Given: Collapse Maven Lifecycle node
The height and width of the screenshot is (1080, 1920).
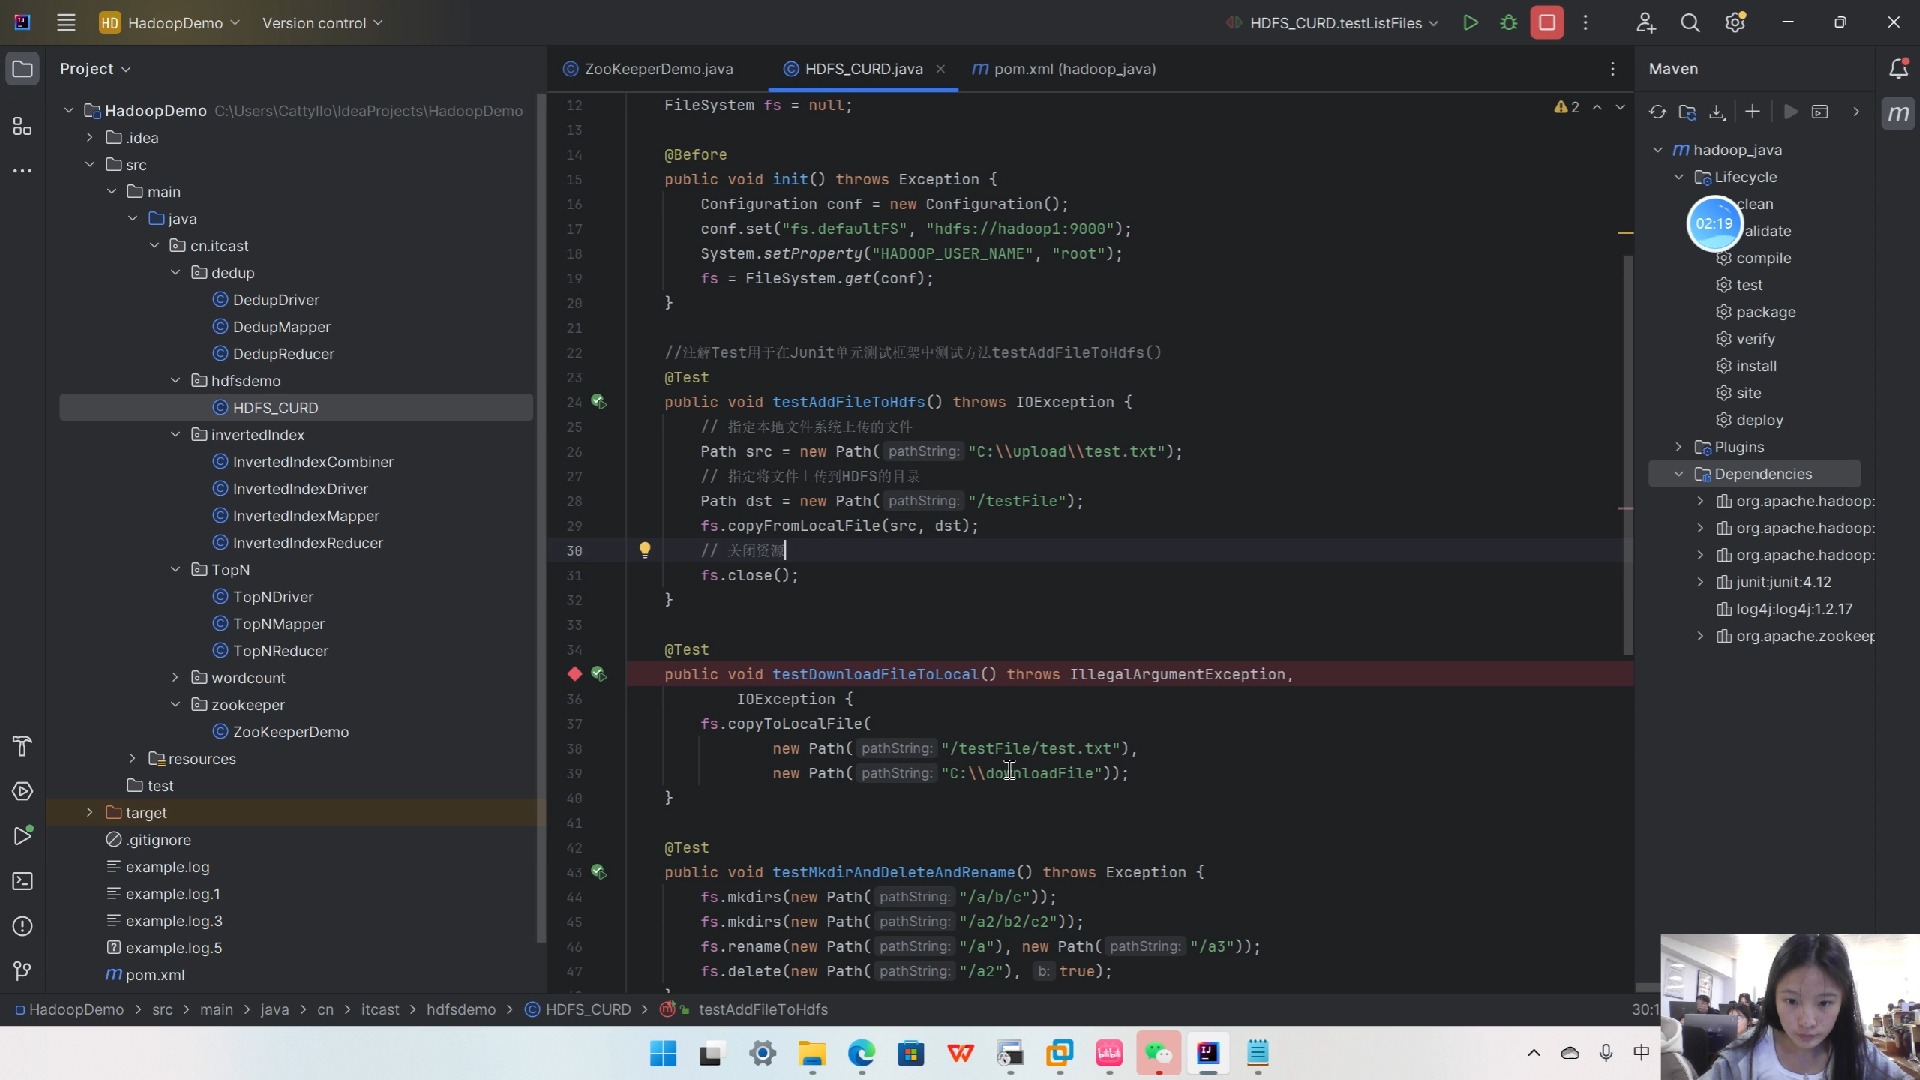Looking at the screenshot, I should tap(1679, 177).
